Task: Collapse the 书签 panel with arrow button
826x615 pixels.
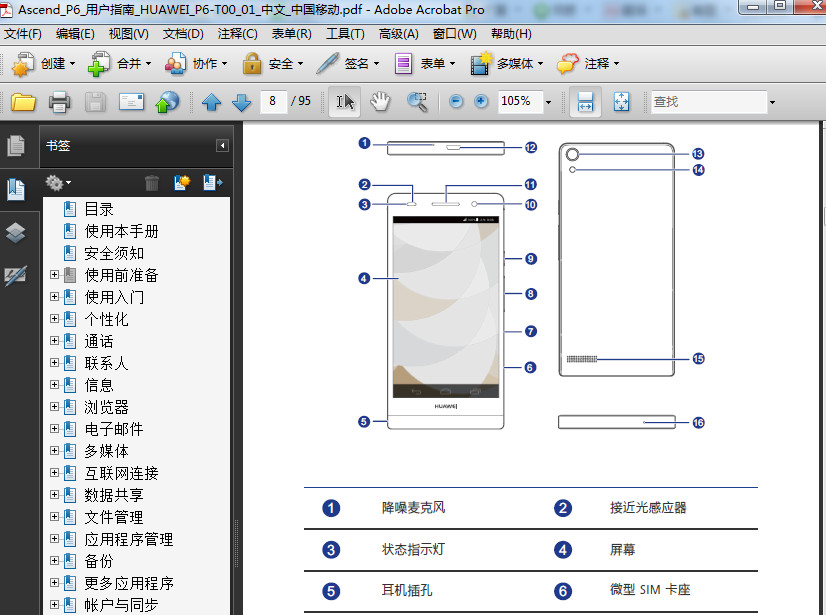Action: (x=222, y=145)
